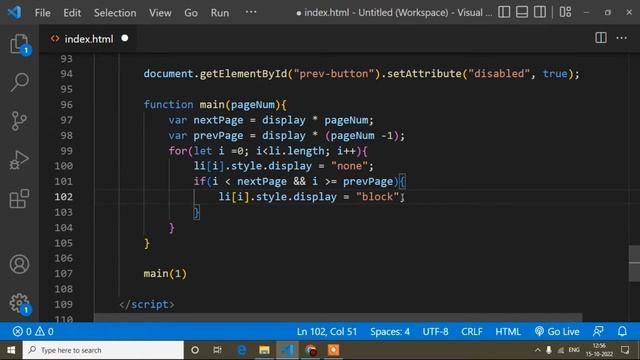Open the taskbar clock and date
Image resolution: width=640 pixels, height=360 pixels.
coord(599,350)
